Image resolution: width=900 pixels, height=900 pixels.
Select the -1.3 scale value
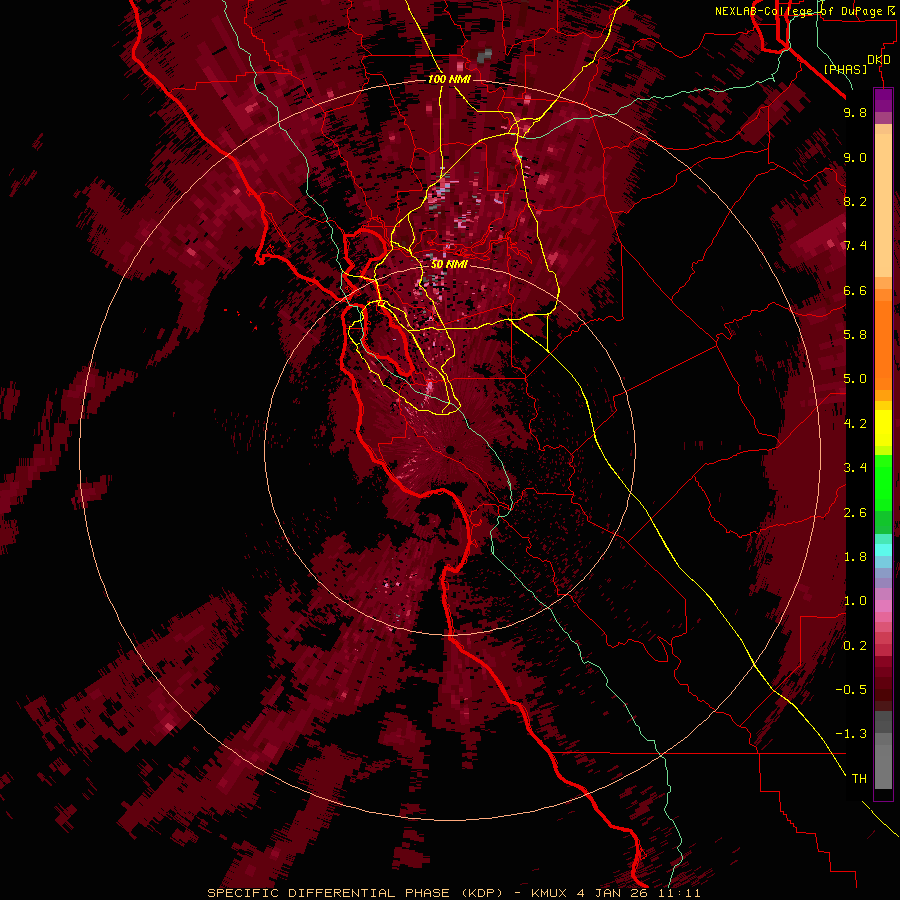coord(851,734)
